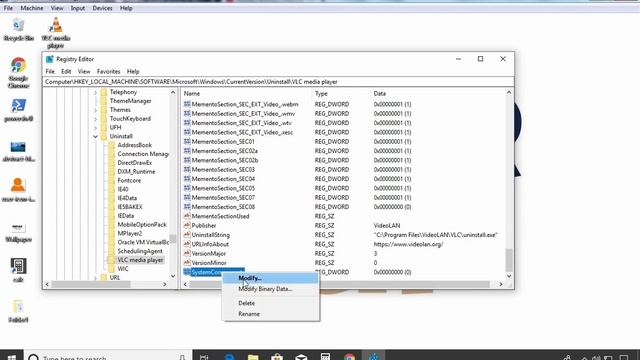Click the https://www.videolan.org/ data cell
Viewport: 640px width, 360px height.
(x=408, y=244)
